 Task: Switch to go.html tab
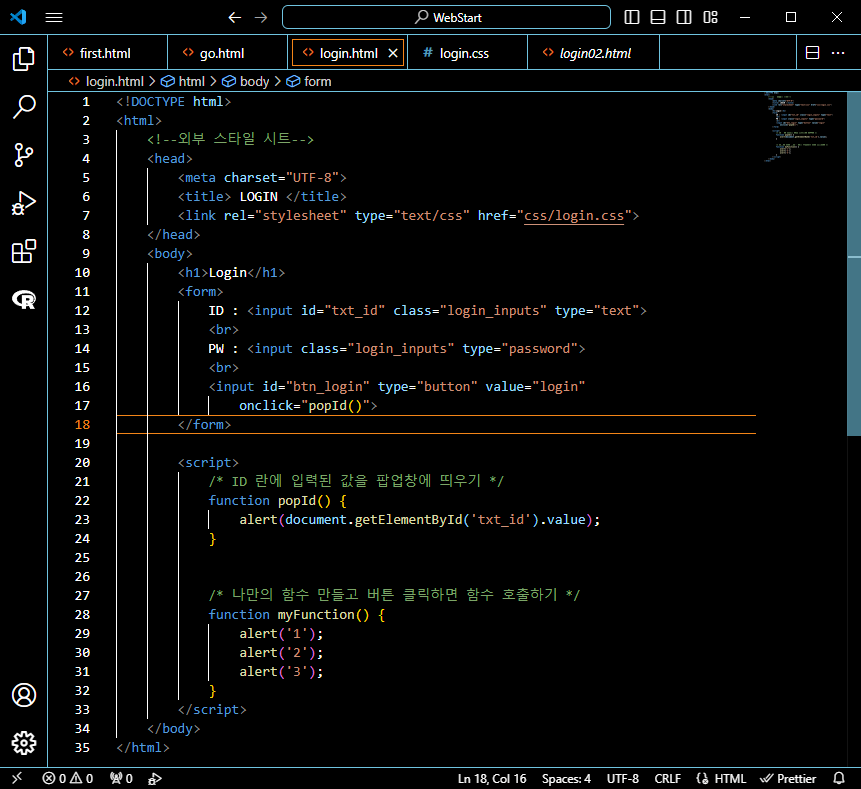click(x=227, y=53)
